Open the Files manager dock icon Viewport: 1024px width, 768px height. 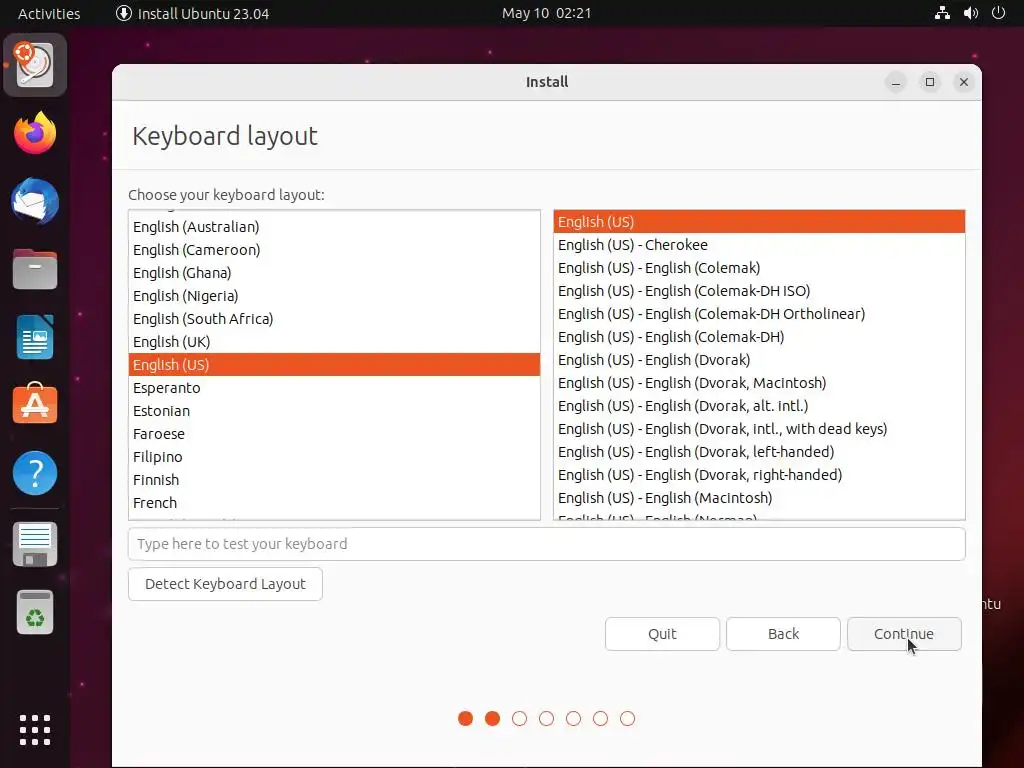(x=35, y=269)
